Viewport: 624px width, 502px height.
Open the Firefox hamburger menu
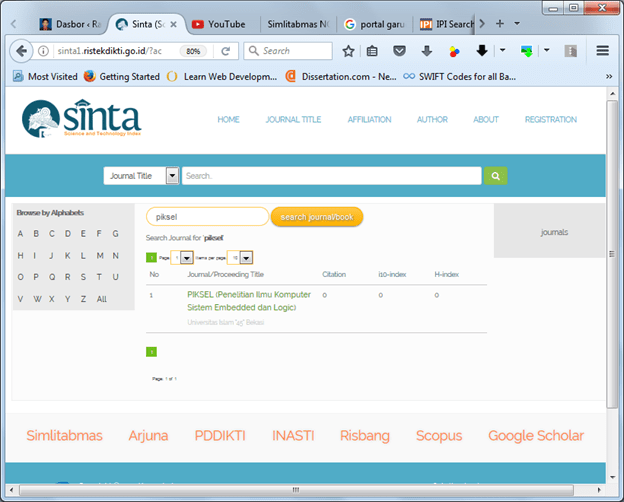603,51
